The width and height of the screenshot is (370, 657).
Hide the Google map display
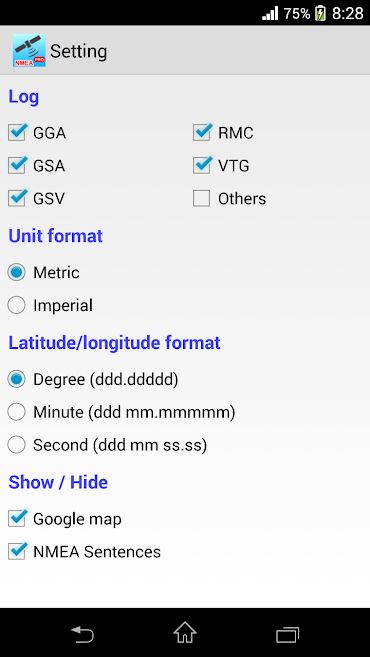[17, 519]
